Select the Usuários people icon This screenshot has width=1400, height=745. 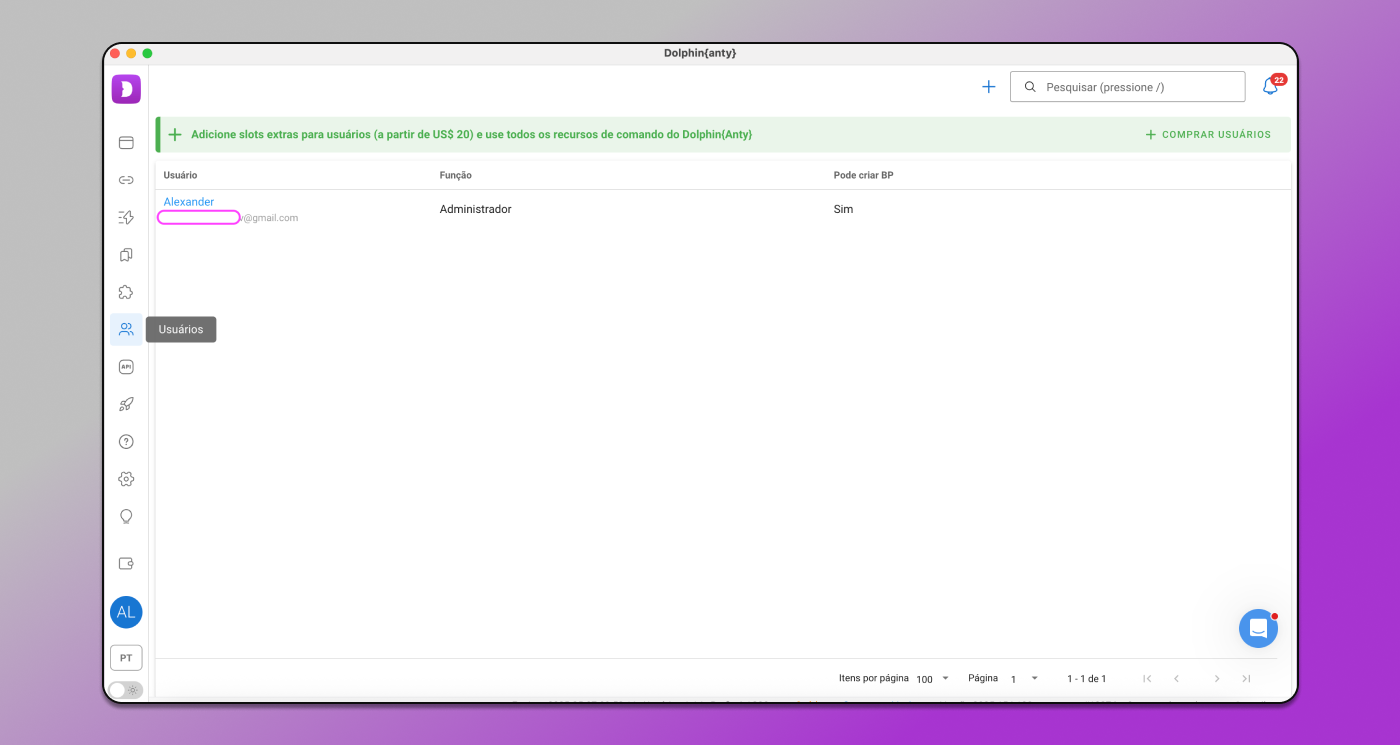(x=126, y=329)
